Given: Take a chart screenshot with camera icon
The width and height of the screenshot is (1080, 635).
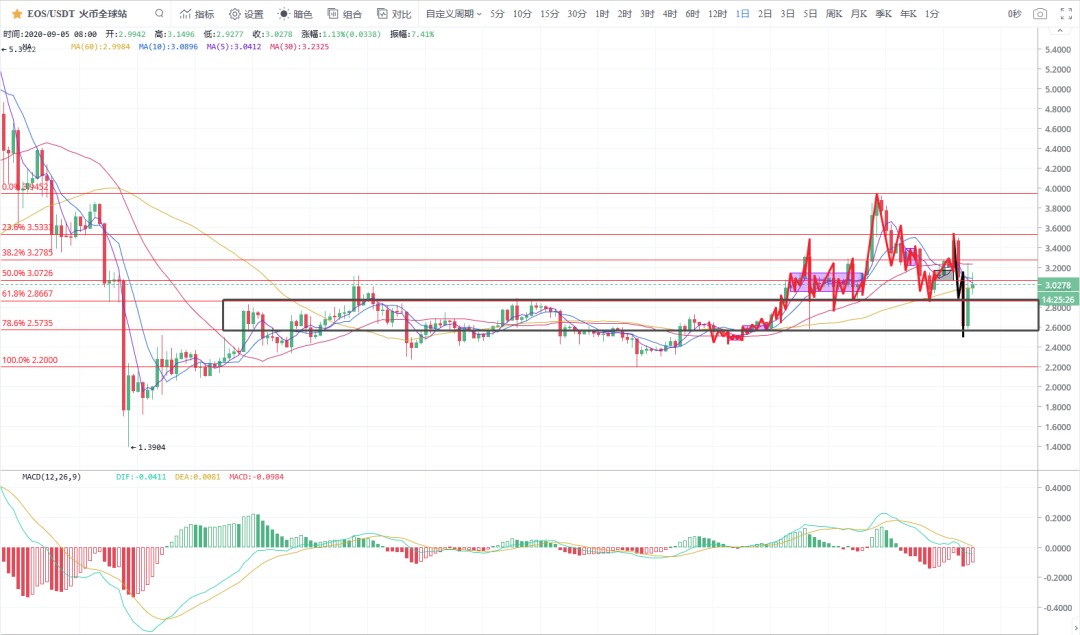Looking at the screenshot, I should click(x=1040, y=14).
